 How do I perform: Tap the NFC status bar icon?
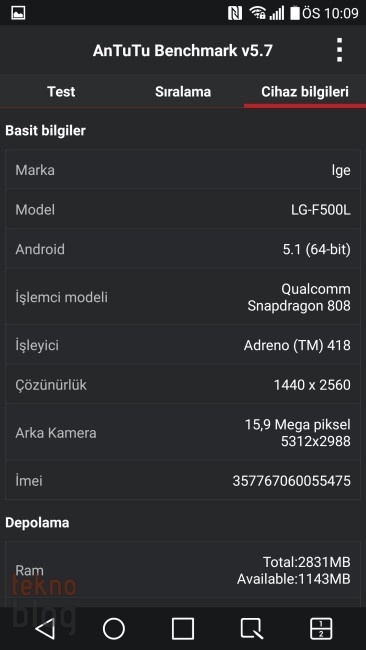coord(235,13)
